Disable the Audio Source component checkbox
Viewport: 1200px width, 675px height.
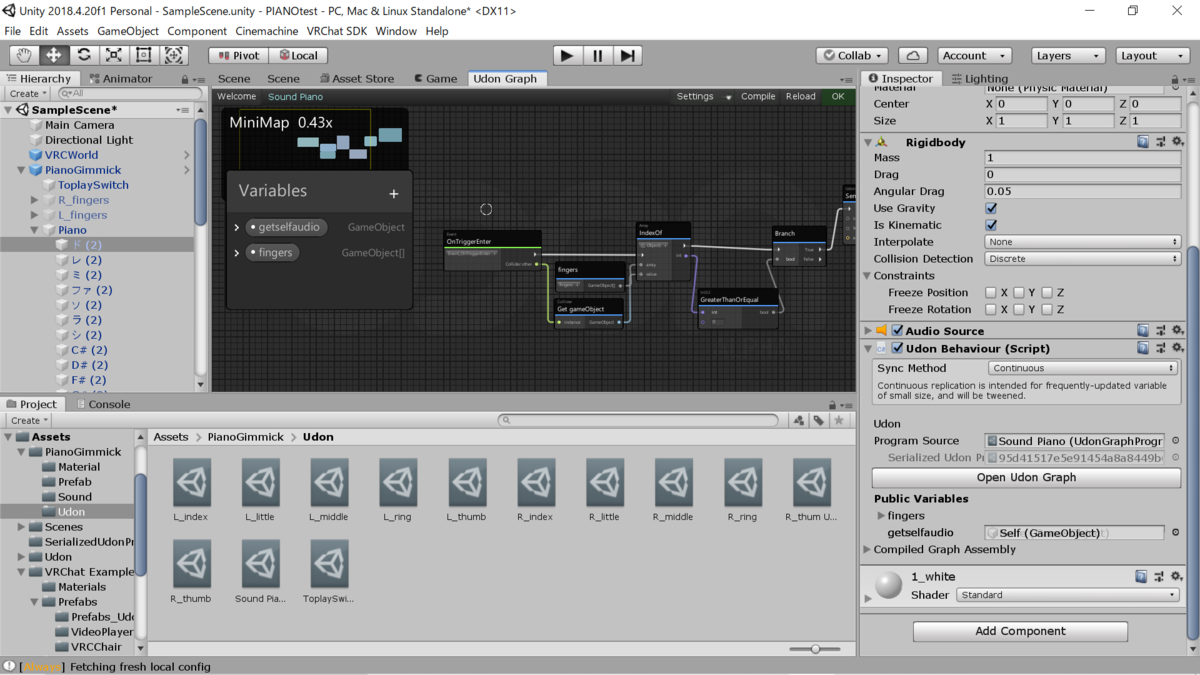(897, 331)
